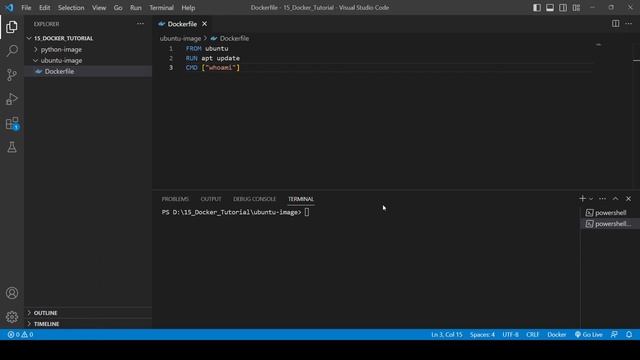Image resolution: width=640 pixels, height=360 pixels.
Task: Create a new terminal with plus icon
Action: pos(582,198)
